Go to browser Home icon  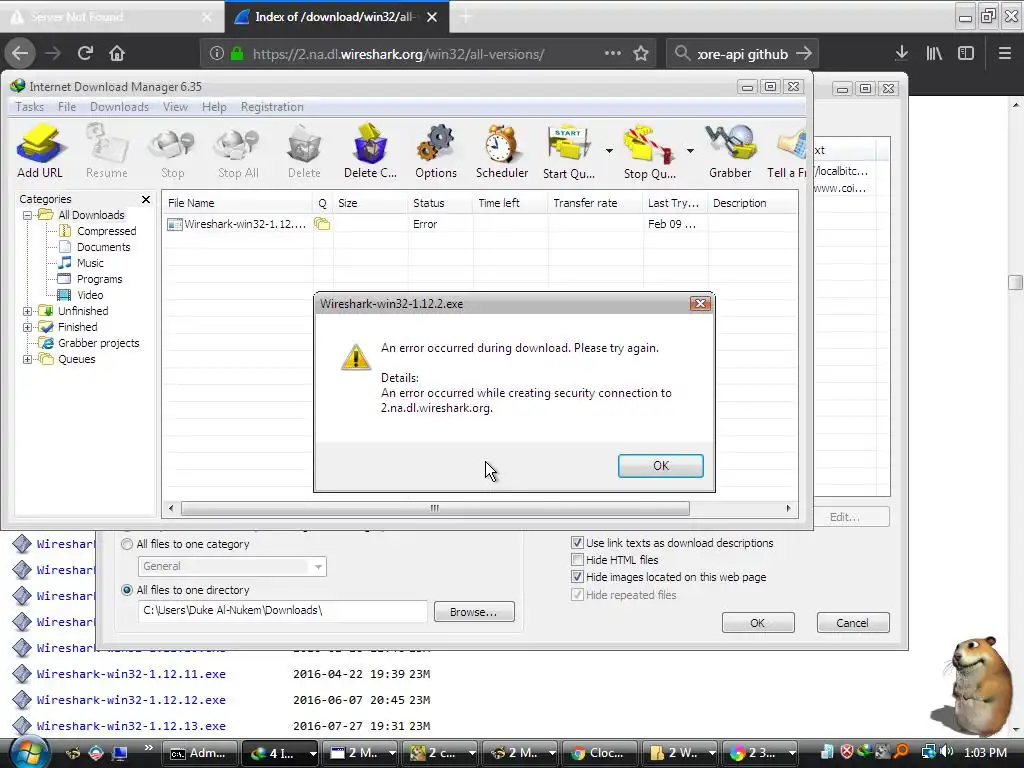117,54
